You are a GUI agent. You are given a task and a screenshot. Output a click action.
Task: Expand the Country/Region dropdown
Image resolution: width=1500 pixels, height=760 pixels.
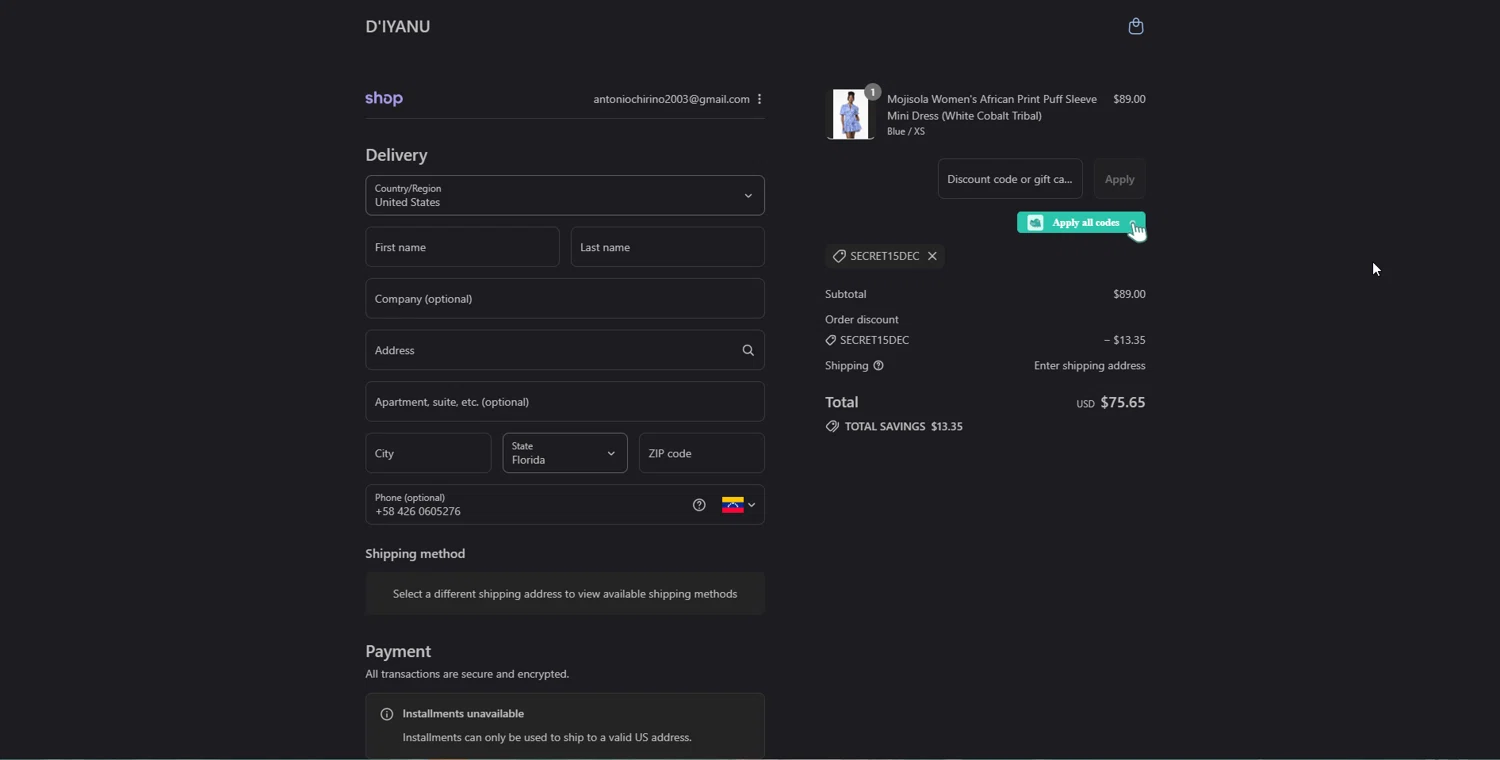coord(565,196)
